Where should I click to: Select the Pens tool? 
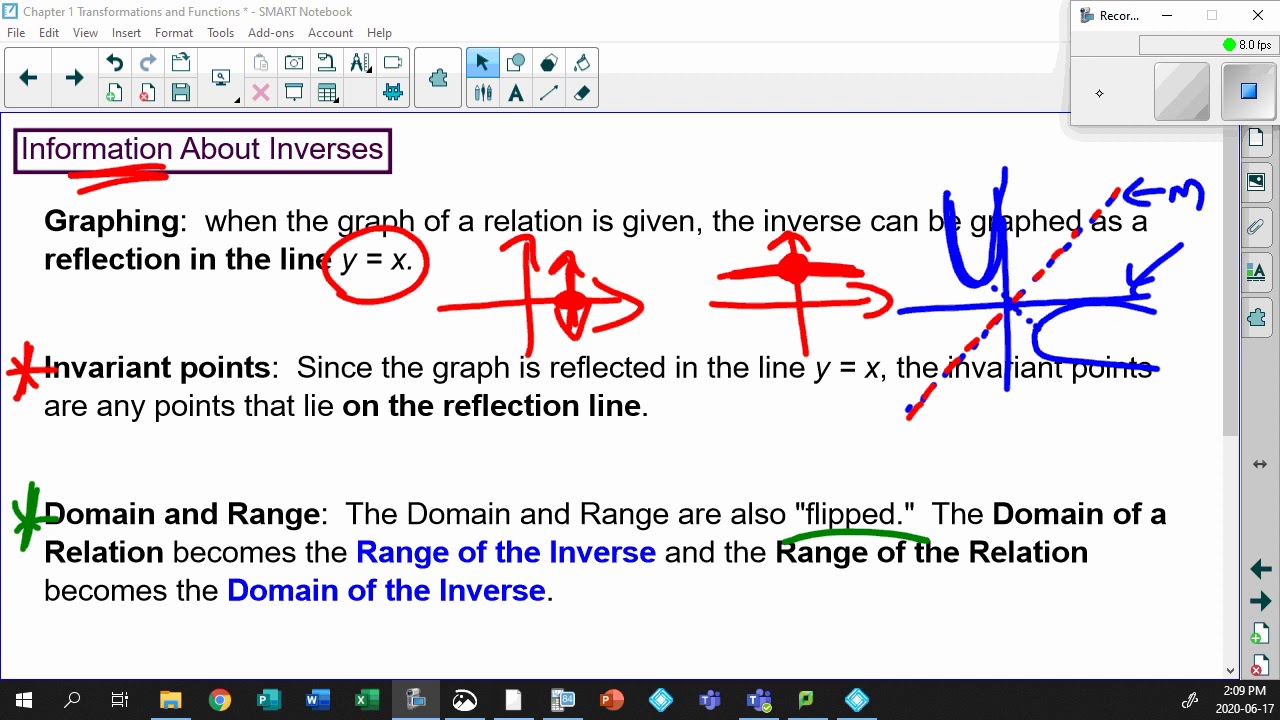click(483, 93)
